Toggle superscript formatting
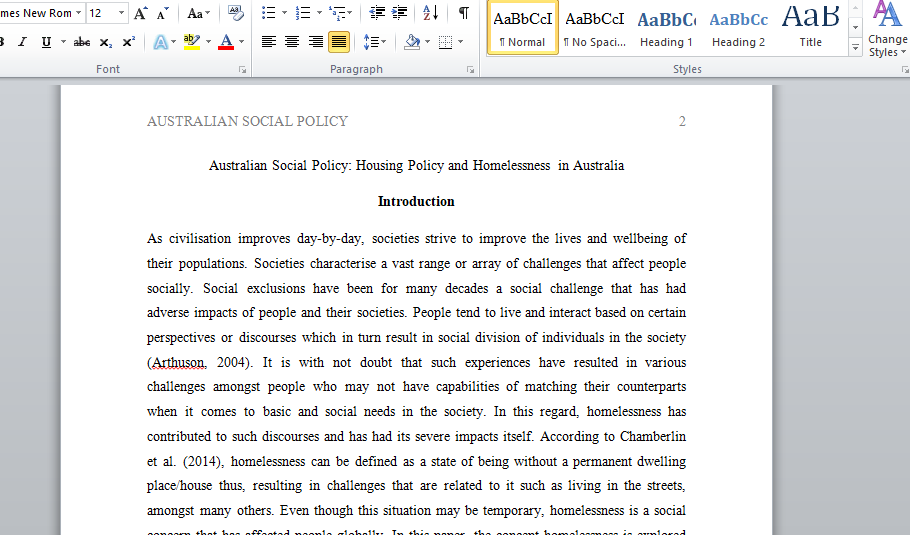Screen dimensions: 910x535 point(128,42)
